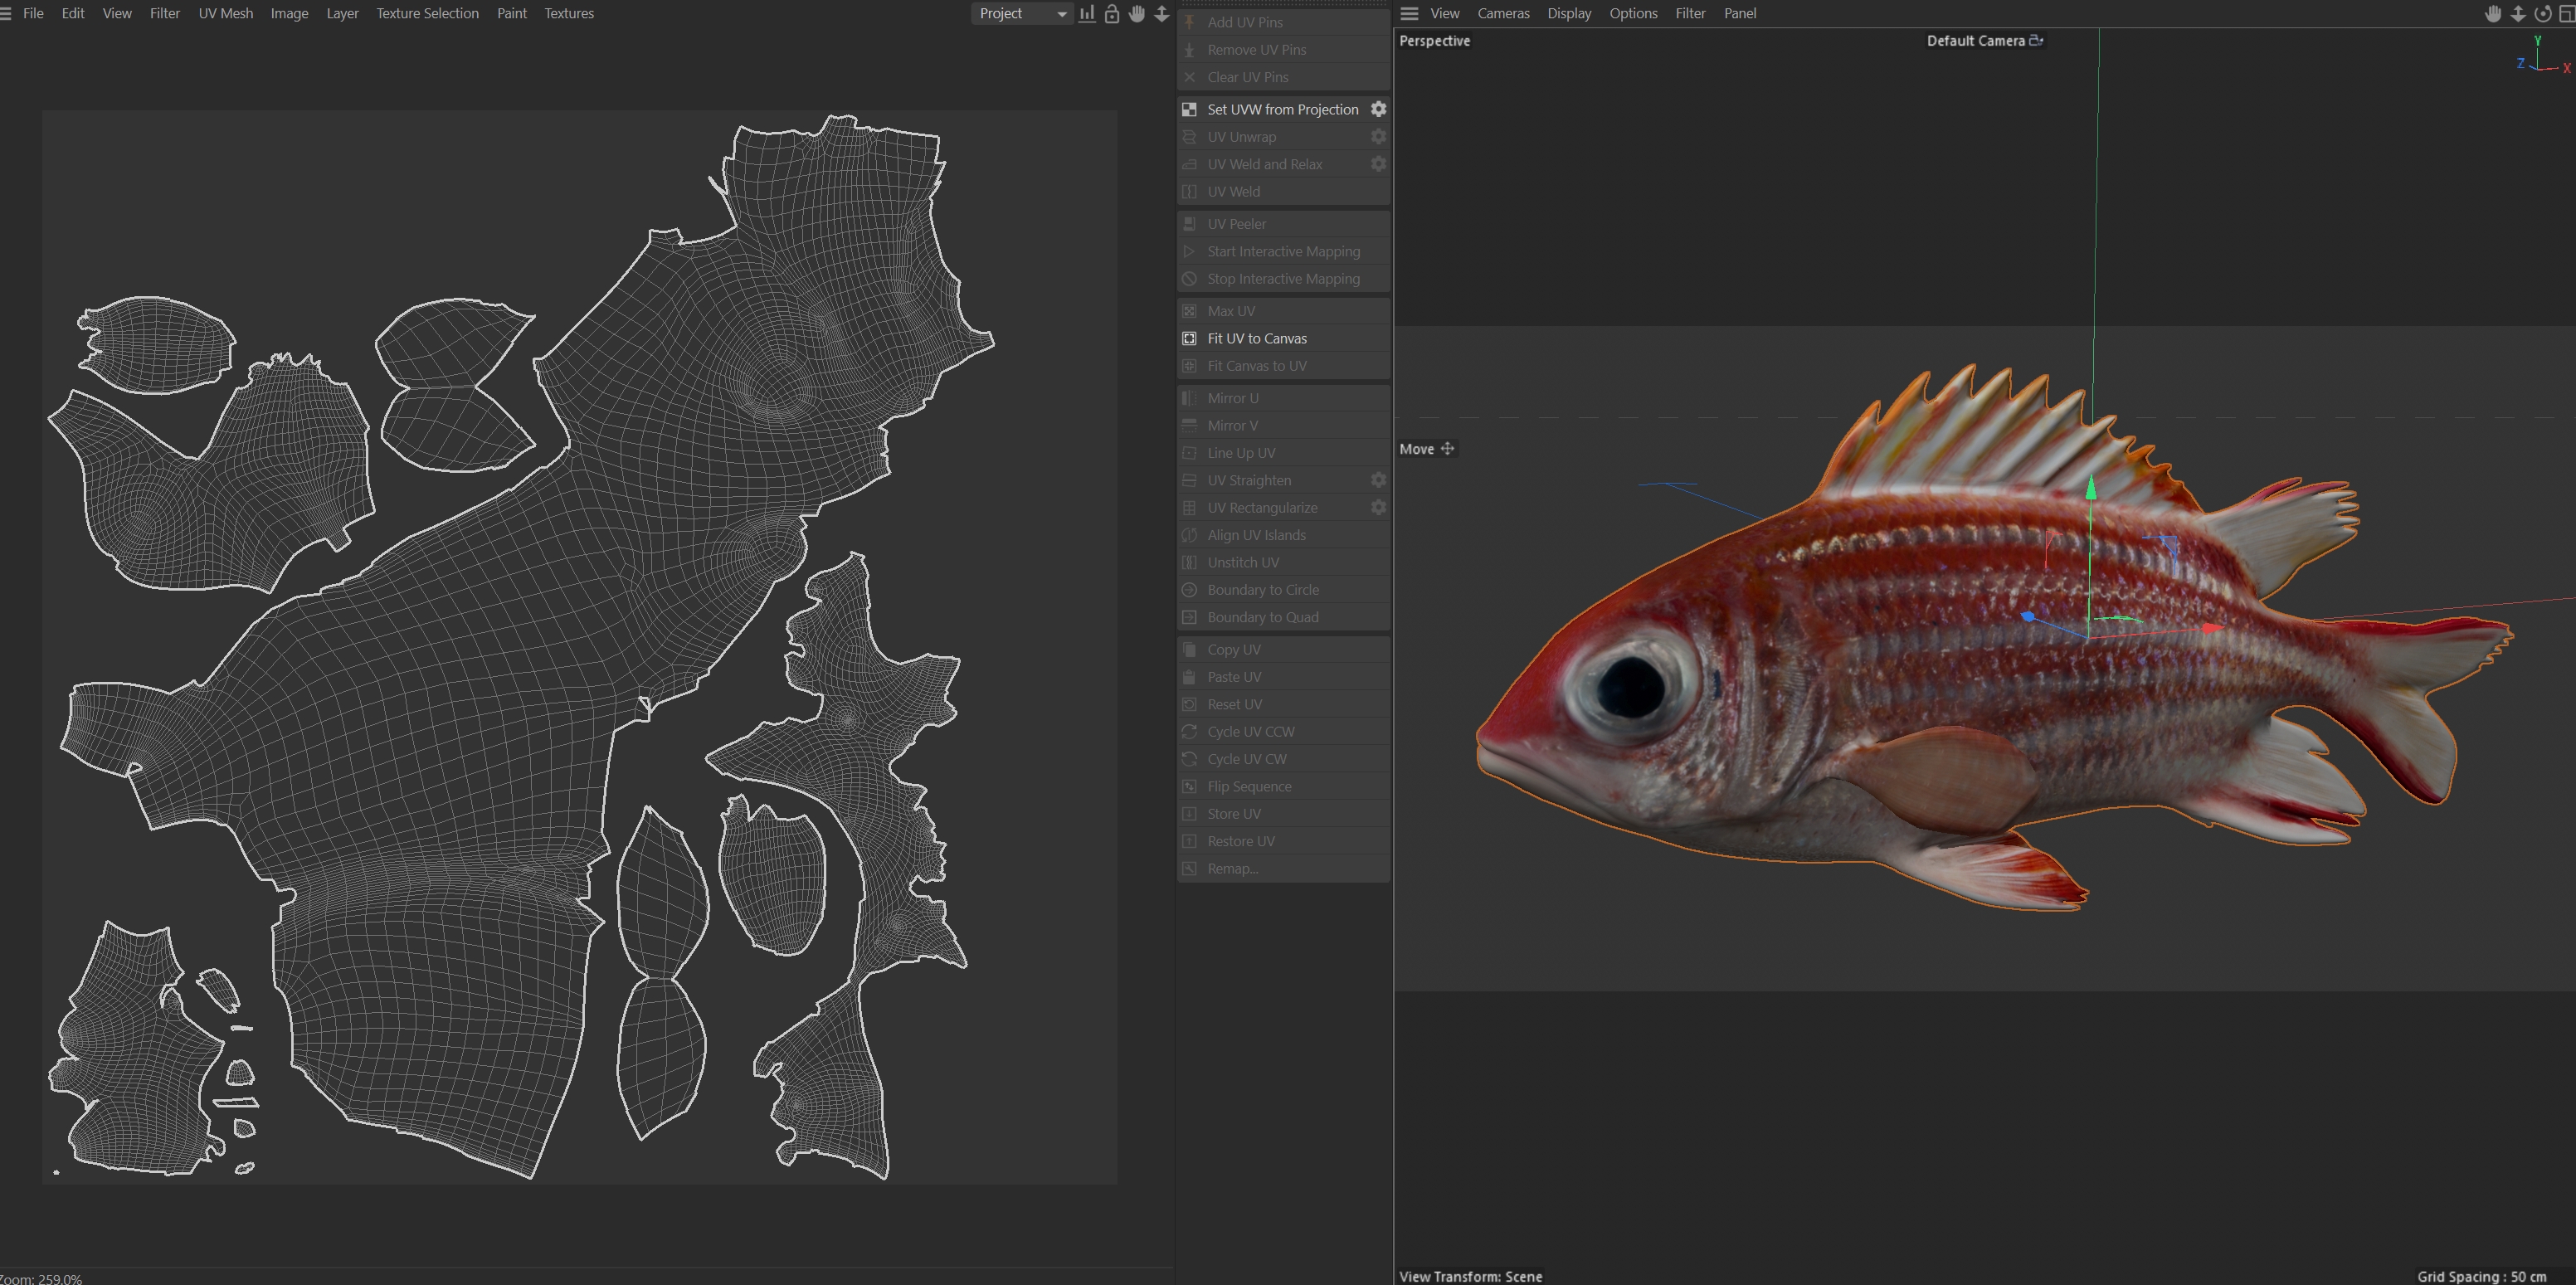Click the dolly zoom arrows icon in 3D viewport

pos(2518,14)
